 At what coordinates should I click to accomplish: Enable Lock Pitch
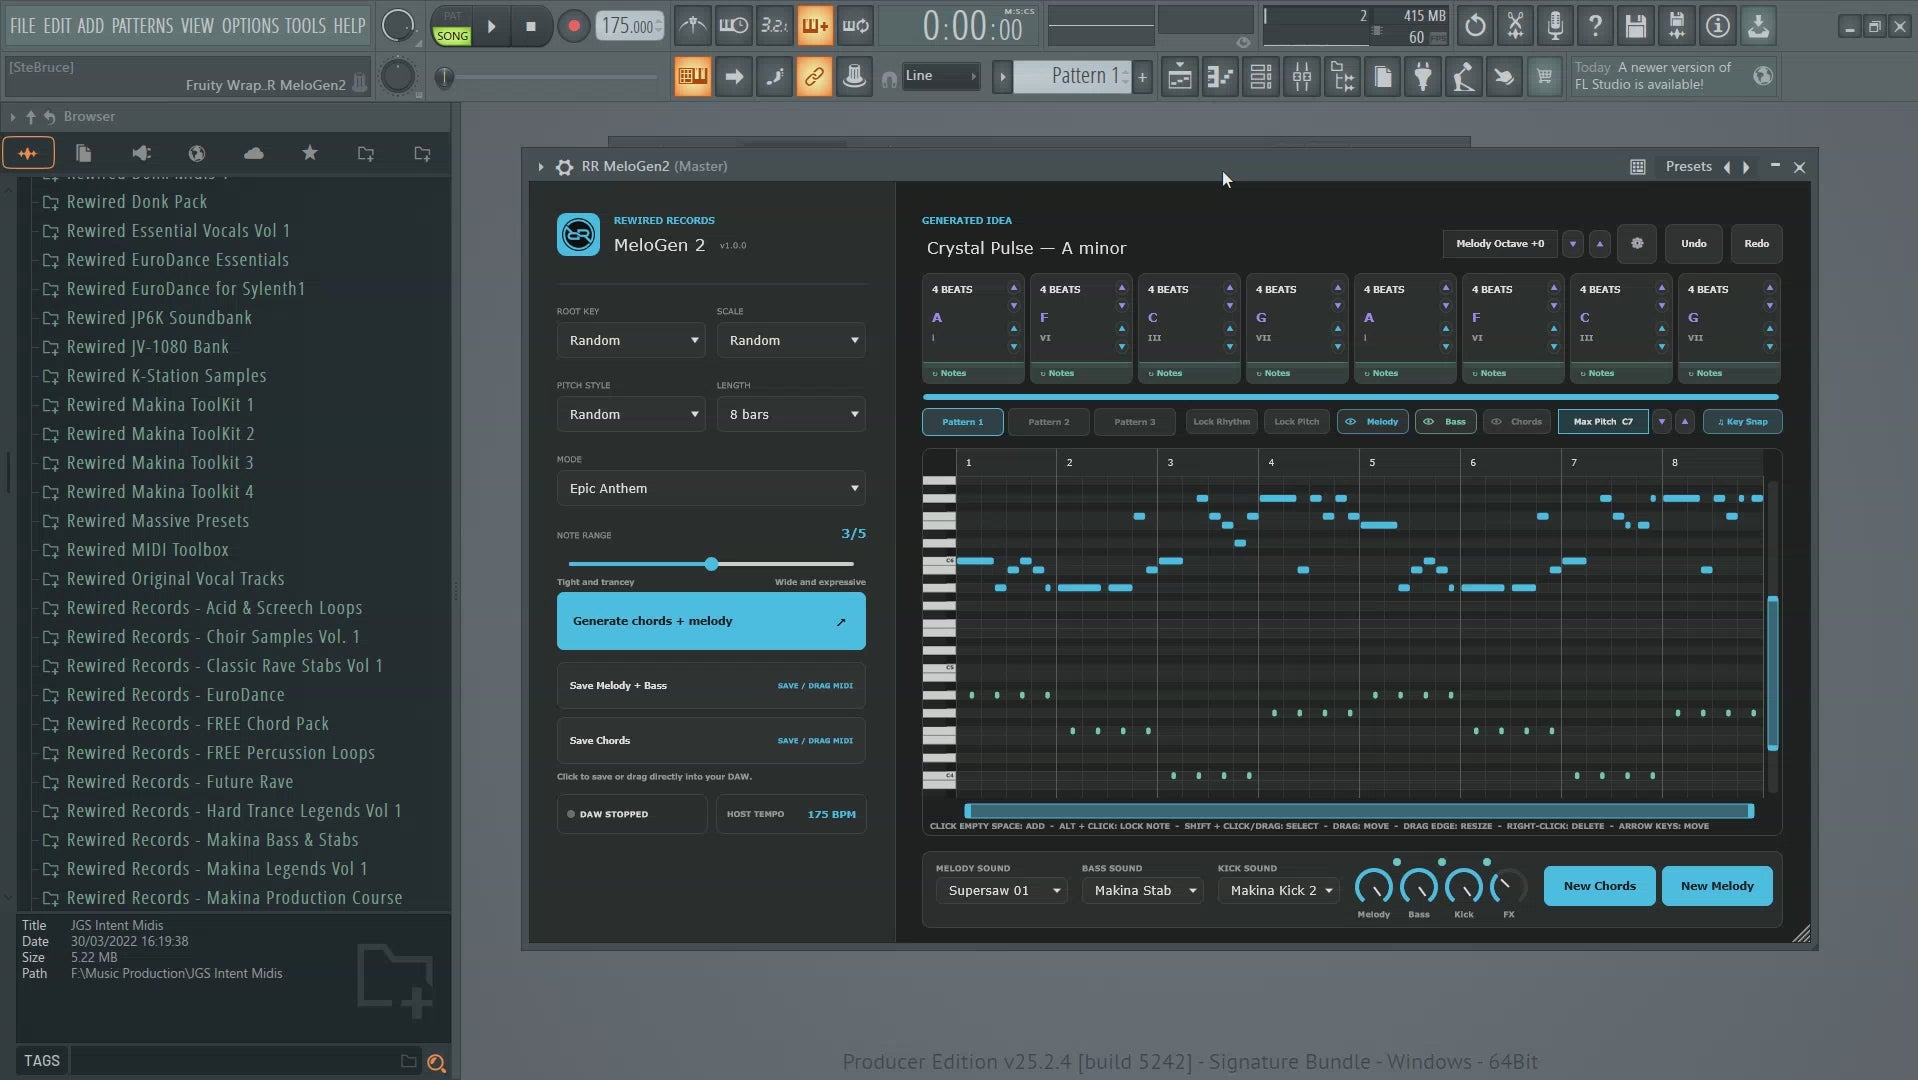pos(1296,422)
